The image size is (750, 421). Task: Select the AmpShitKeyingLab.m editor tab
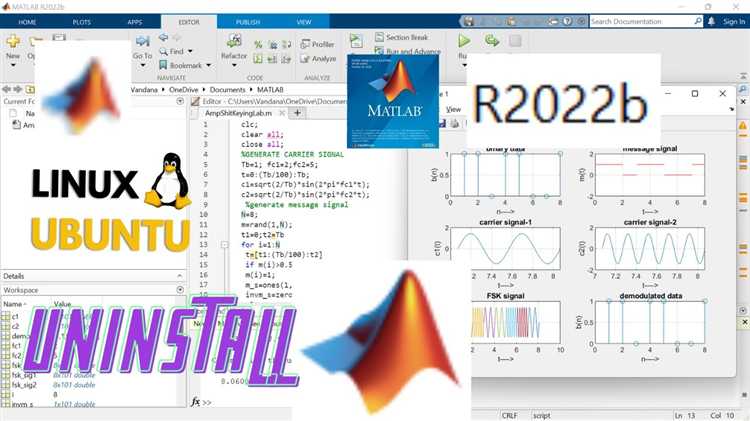(238, 113)
